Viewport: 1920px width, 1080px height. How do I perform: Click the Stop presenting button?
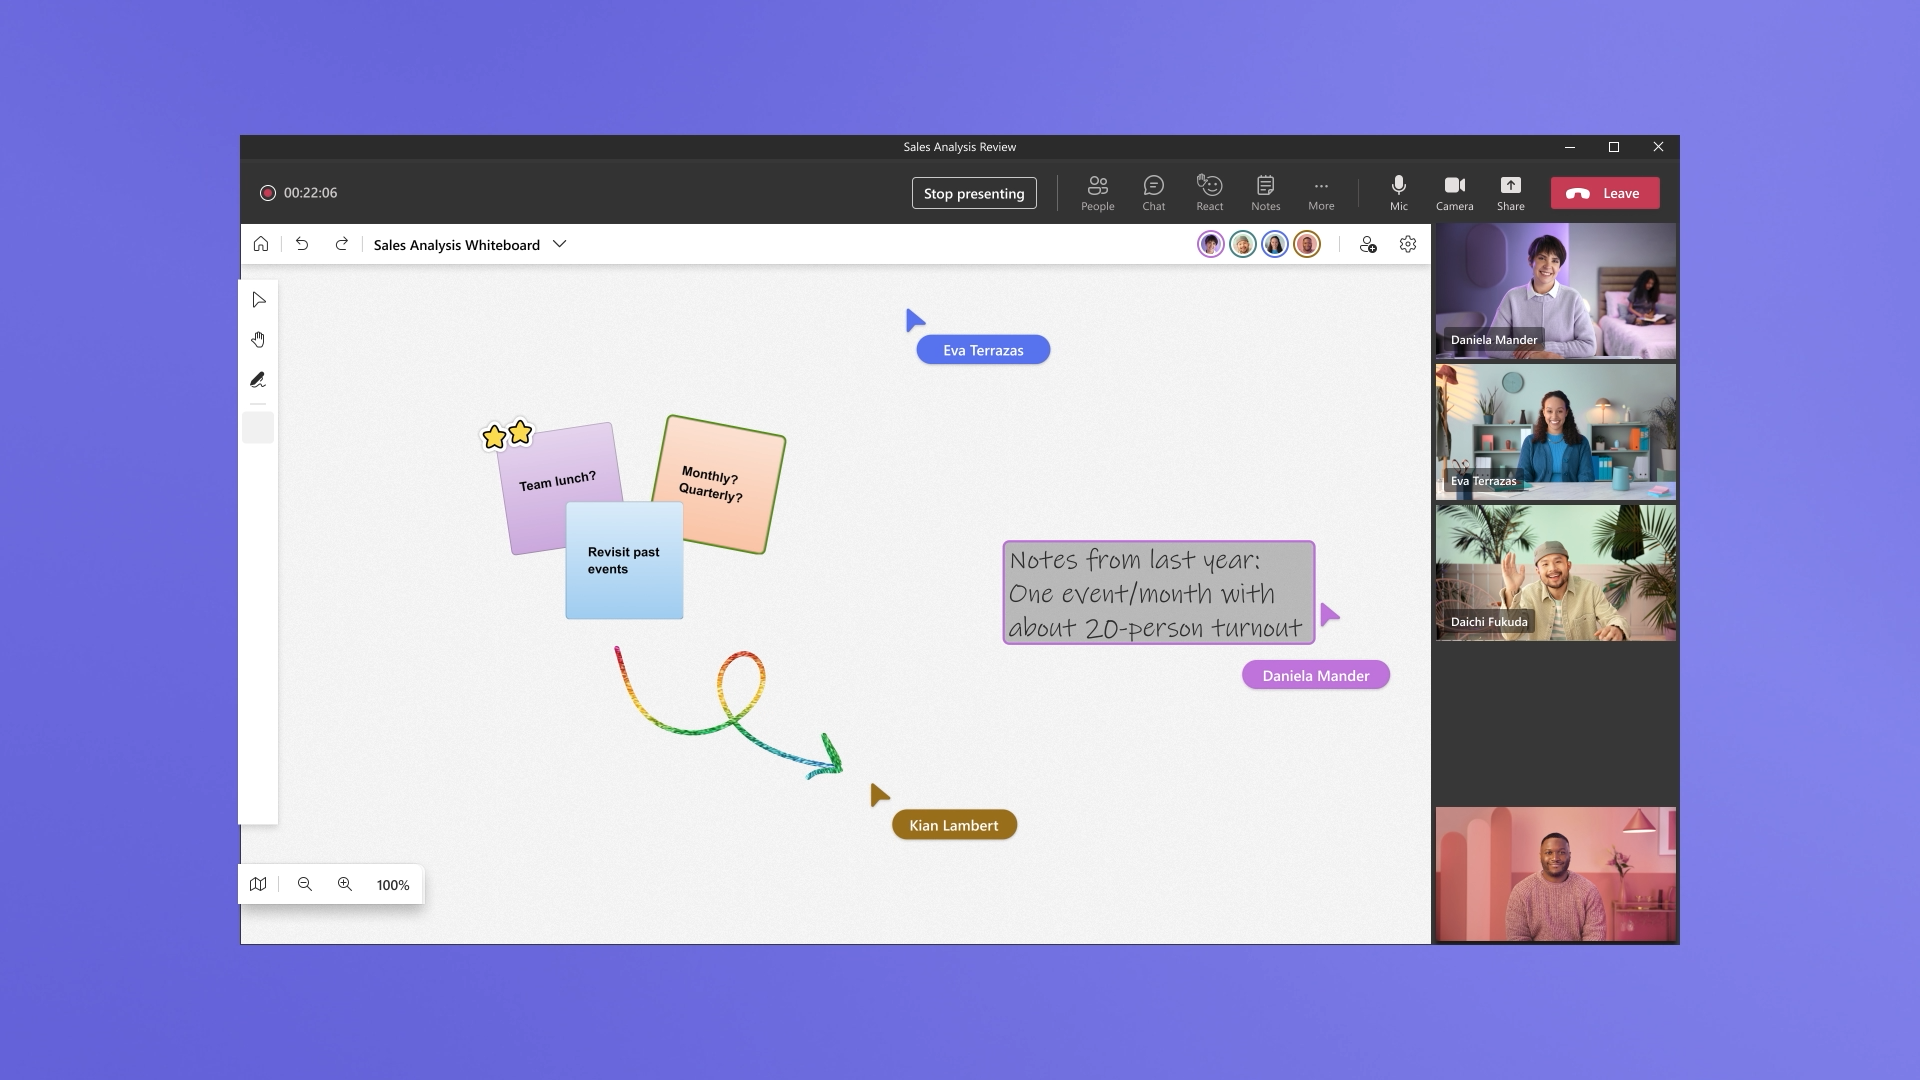tap(974, 193)
